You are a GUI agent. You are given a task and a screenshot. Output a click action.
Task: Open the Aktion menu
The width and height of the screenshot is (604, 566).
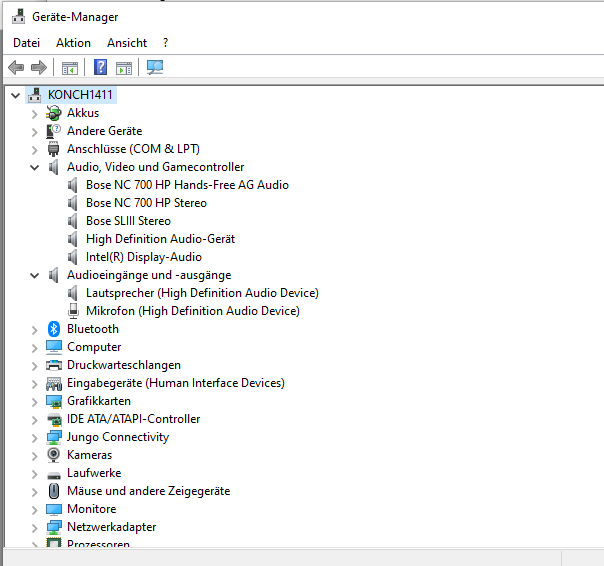(73, 43)
